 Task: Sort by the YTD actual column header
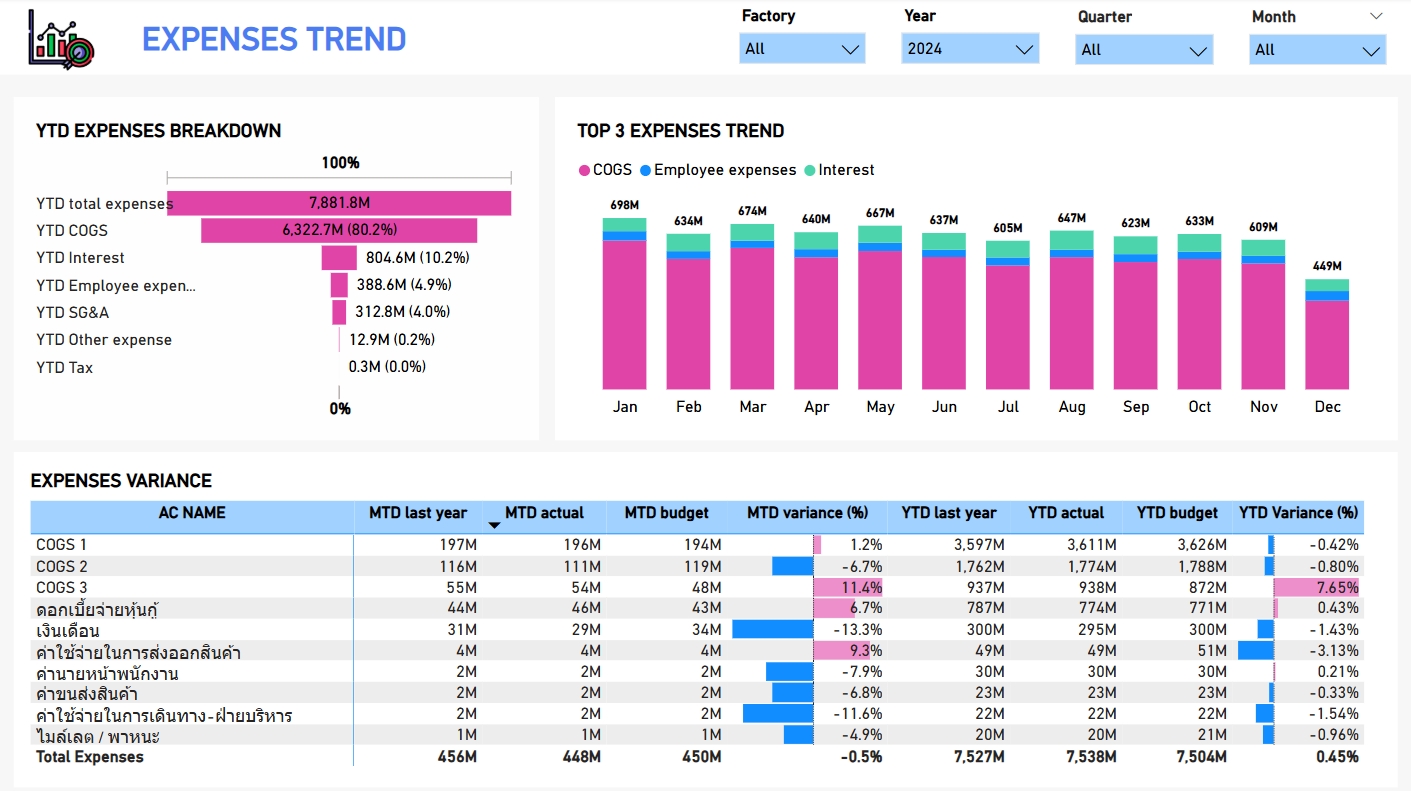[1066, 513]
